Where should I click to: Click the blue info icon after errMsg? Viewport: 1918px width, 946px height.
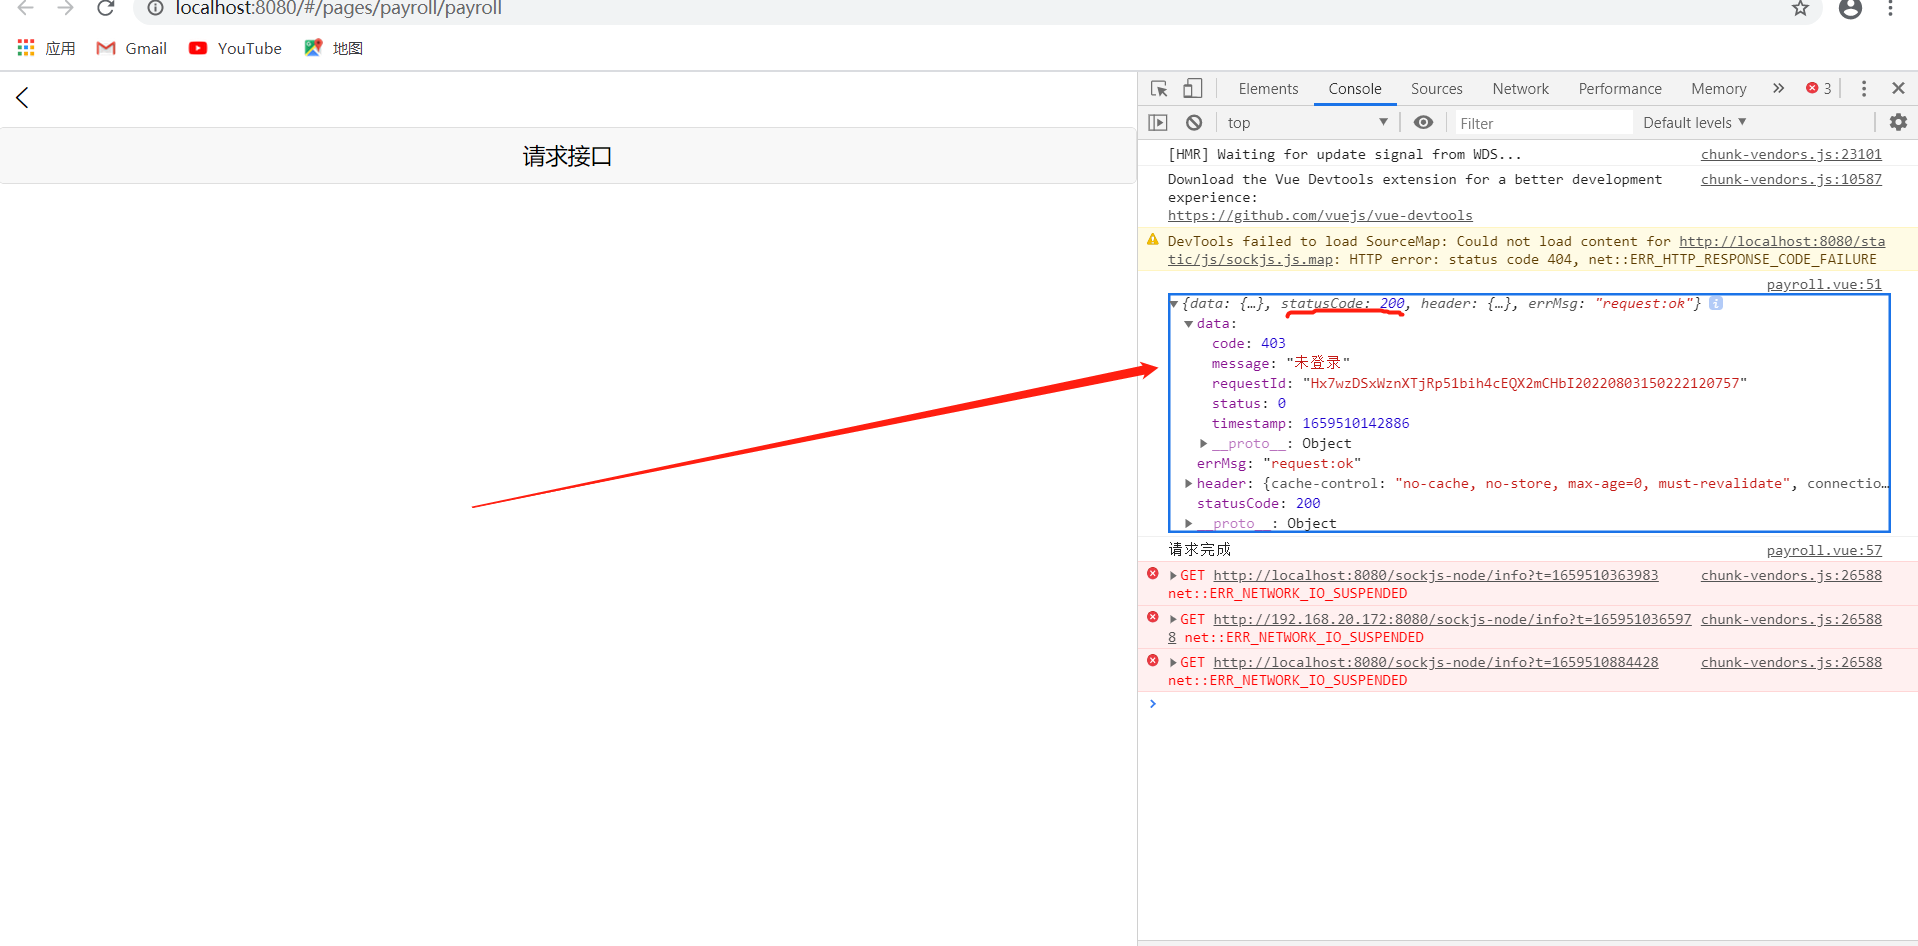1716,303
